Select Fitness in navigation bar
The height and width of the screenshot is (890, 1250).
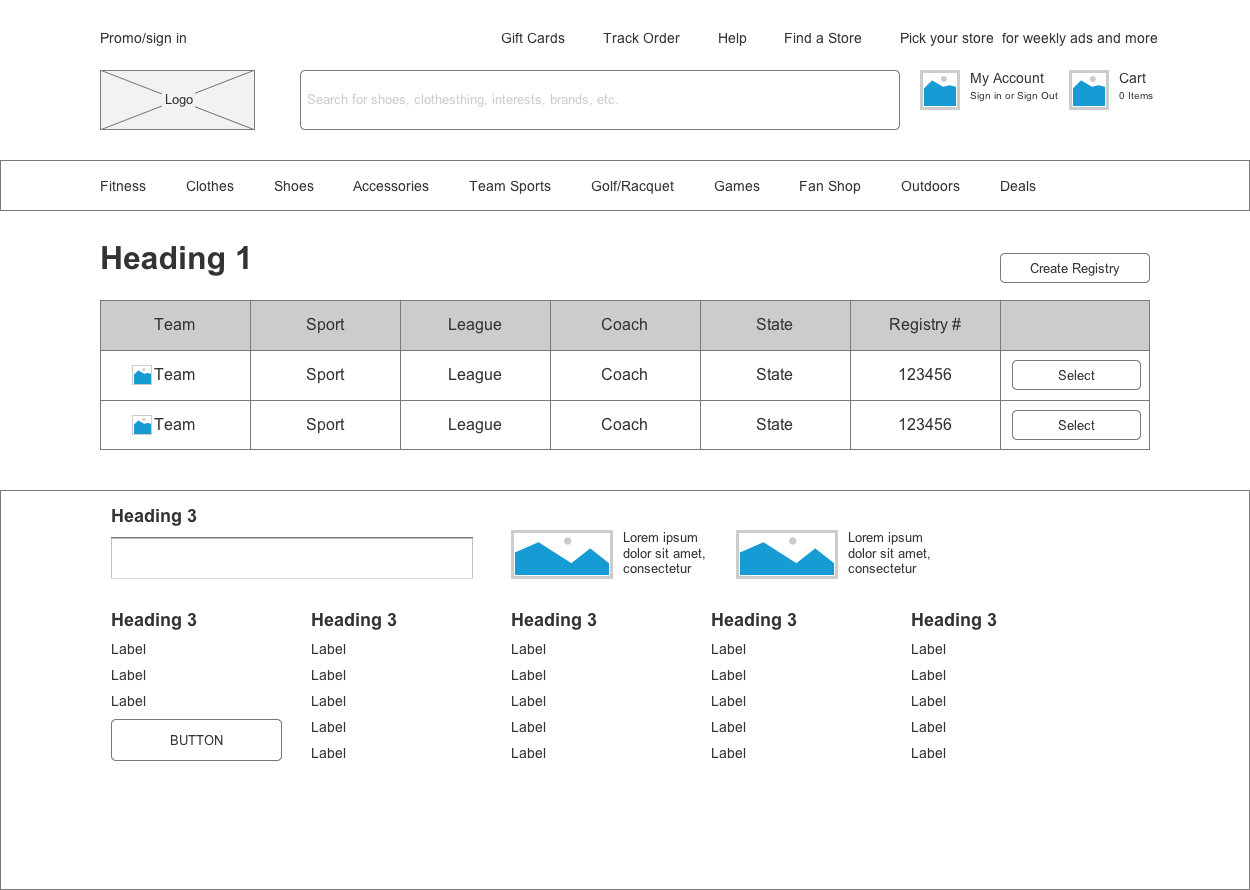pos(123,186)
